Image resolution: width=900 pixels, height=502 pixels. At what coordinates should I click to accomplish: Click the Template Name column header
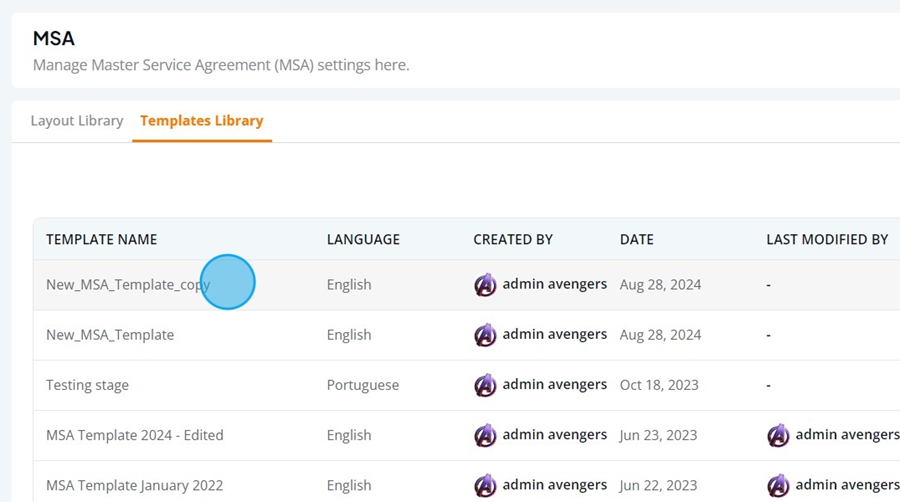[102, 239]
